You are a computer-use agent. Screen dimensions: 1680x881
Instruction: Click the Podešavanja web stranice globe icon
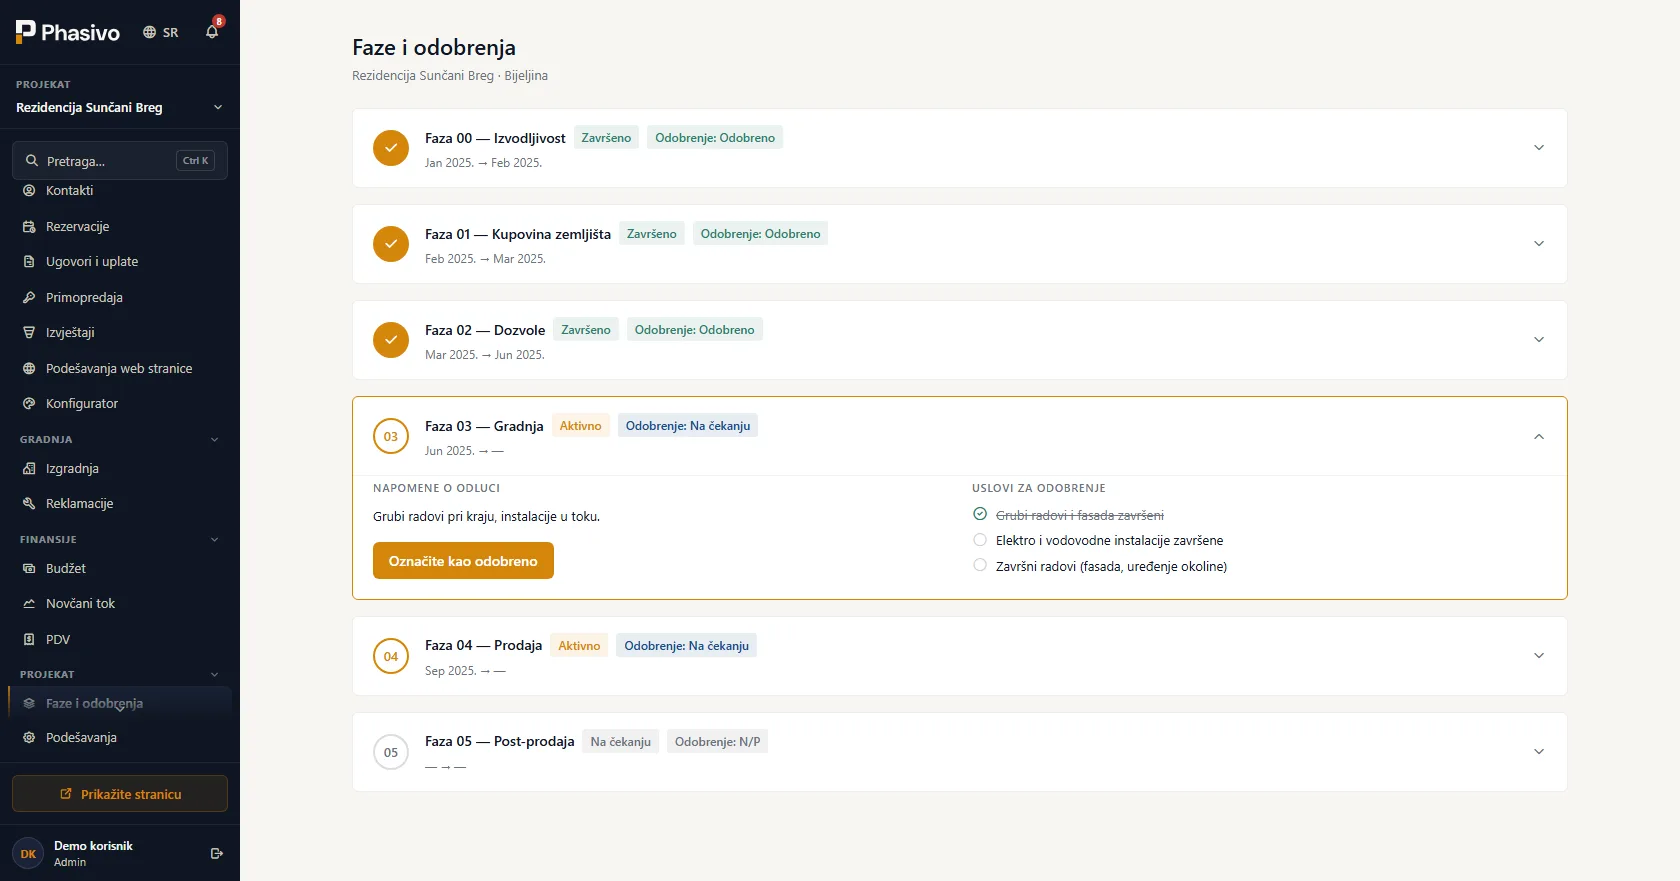tap(29, 368)
